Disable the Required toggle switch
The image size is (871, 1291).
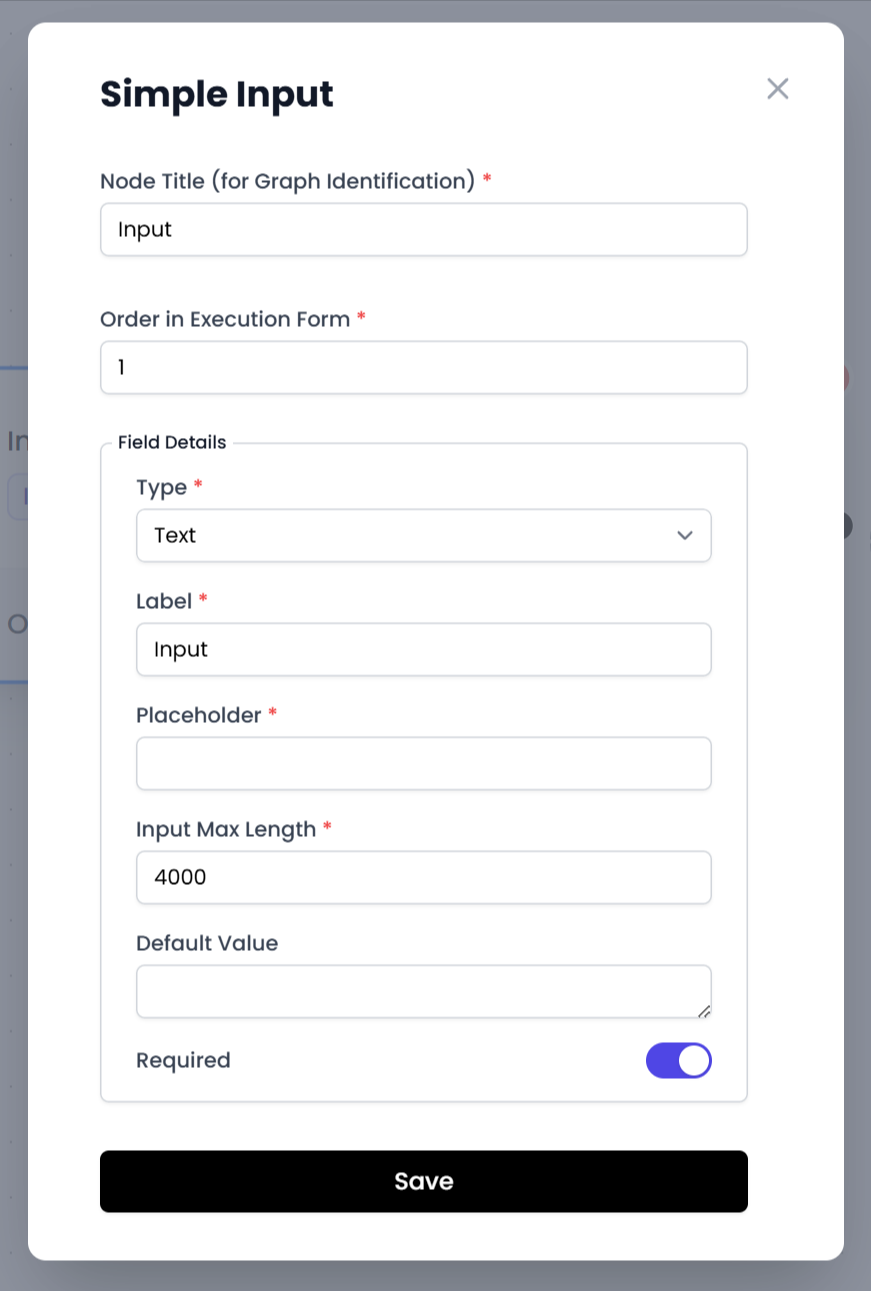(678, 1061)
